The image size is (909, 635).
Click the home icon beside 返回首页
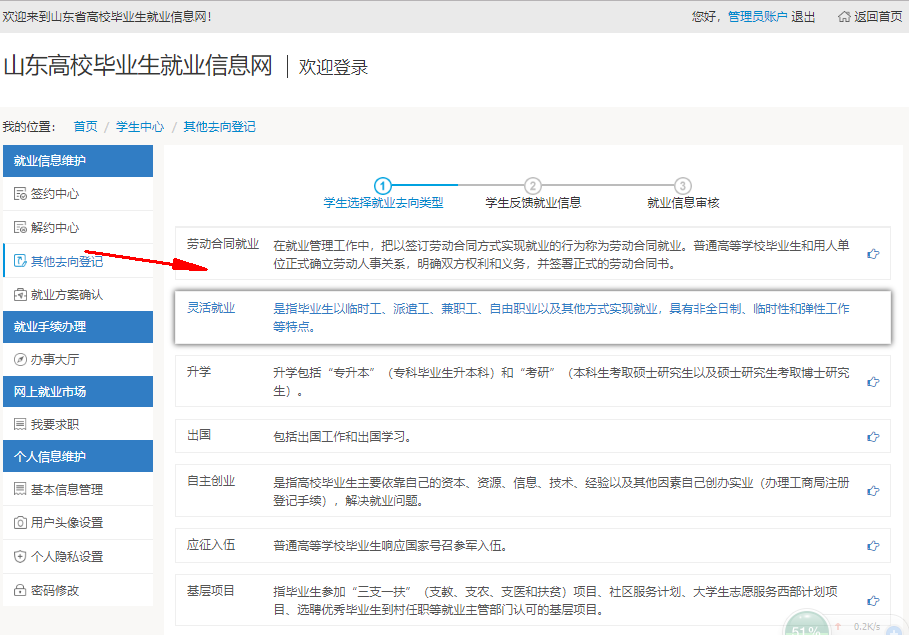[x=844, y=17]
